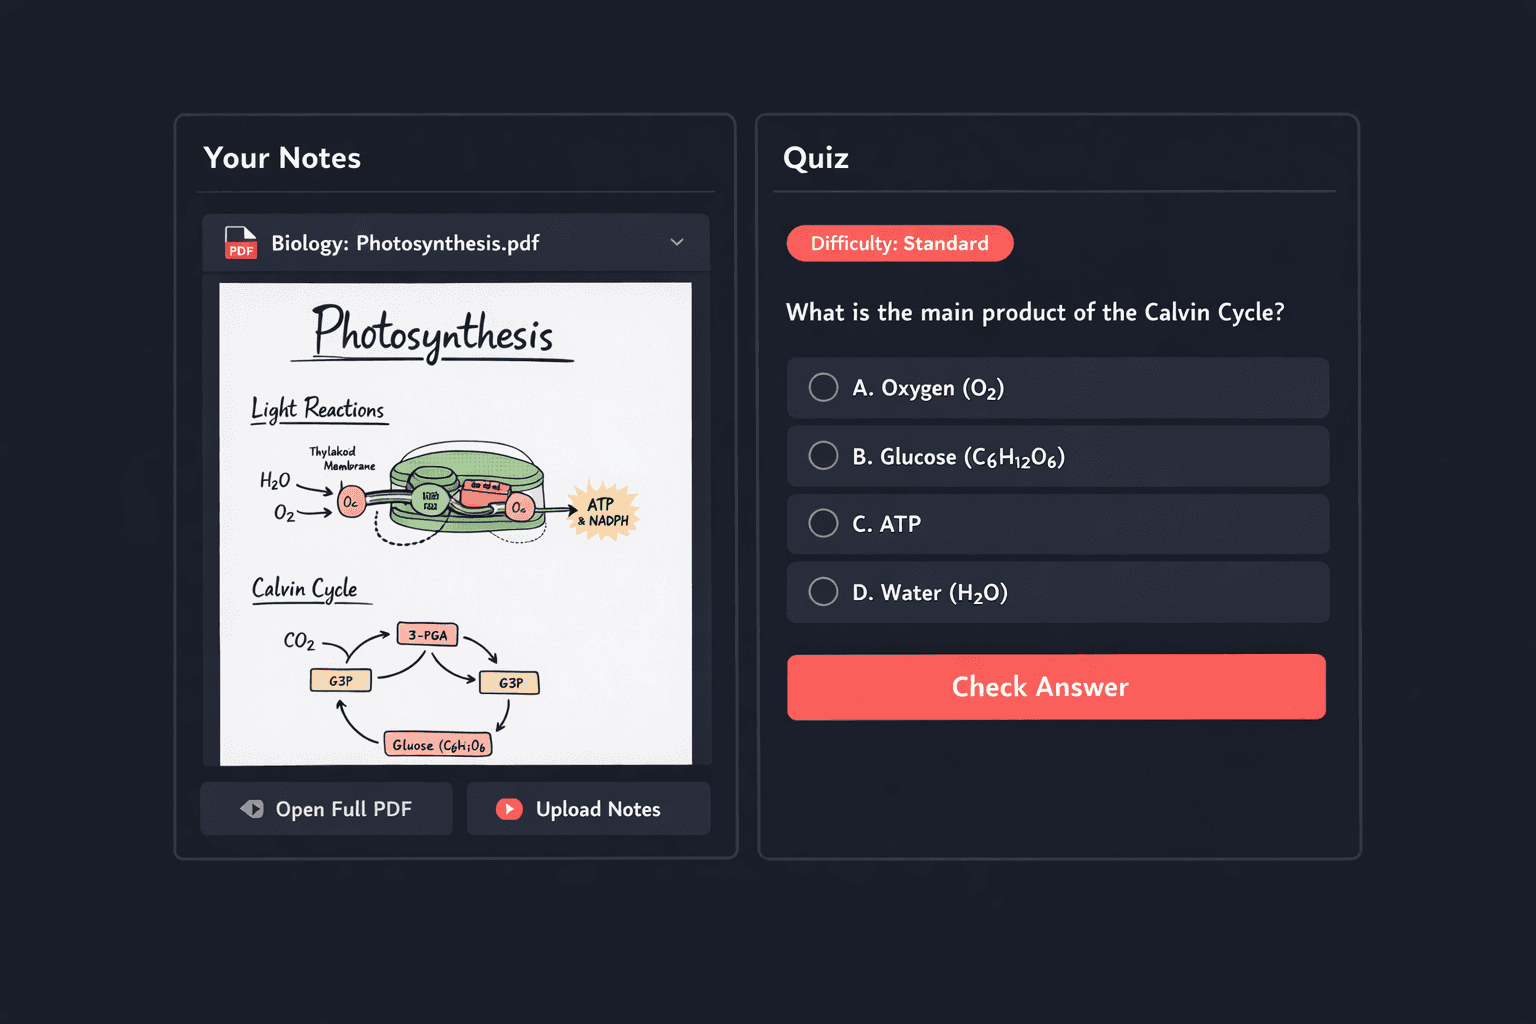Switch to the Quiz panel header
Screen dimensions: 1536x1024
(x=816, y=157)
